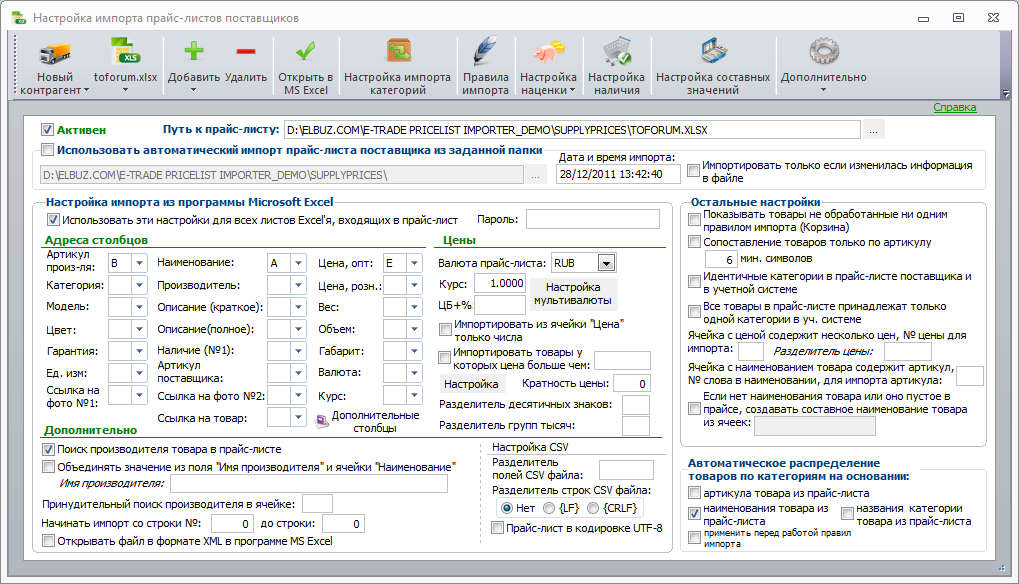Expand Валюта прайс-листа RUB dropdown
Viewport: 1019px width, 584px height.
[606, 263]
